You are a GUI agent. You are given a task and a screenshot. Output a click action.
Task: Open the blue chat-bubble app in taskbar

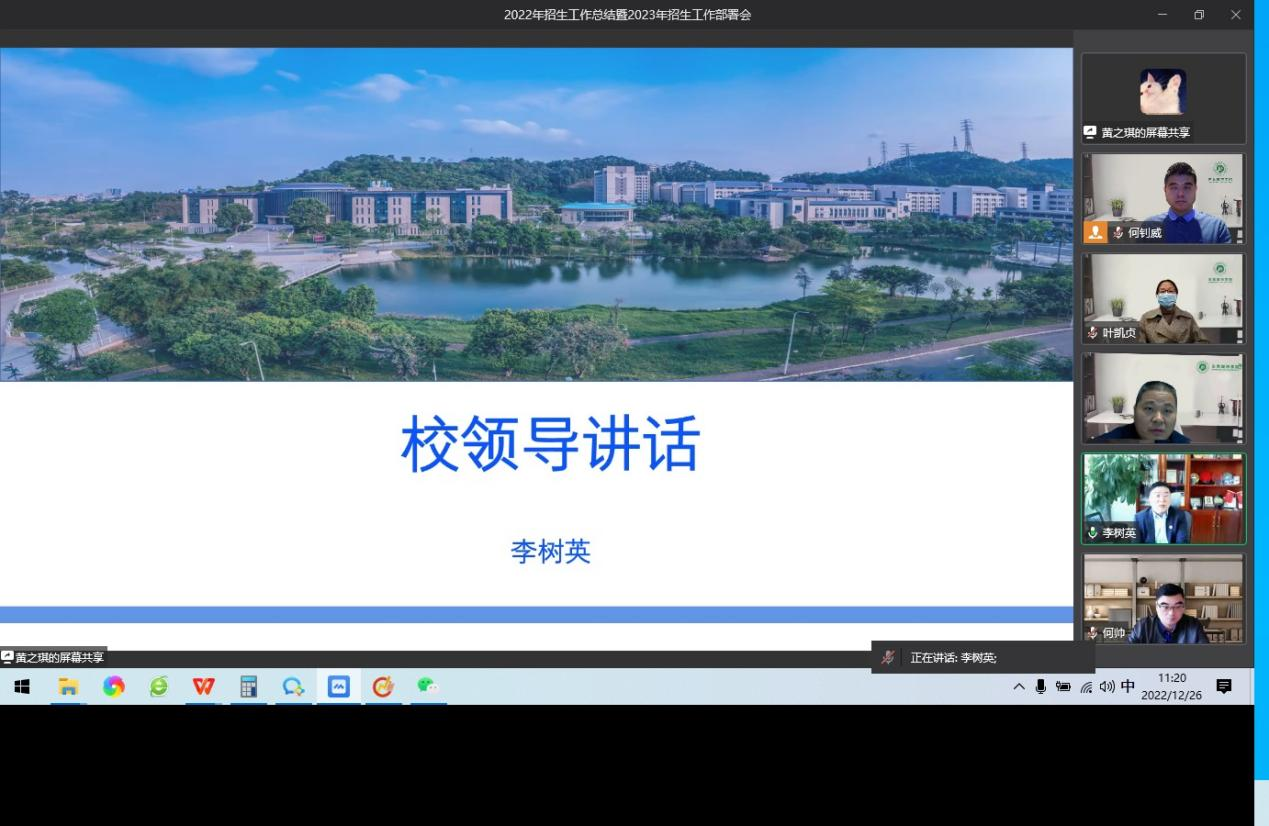pos(293,686)
